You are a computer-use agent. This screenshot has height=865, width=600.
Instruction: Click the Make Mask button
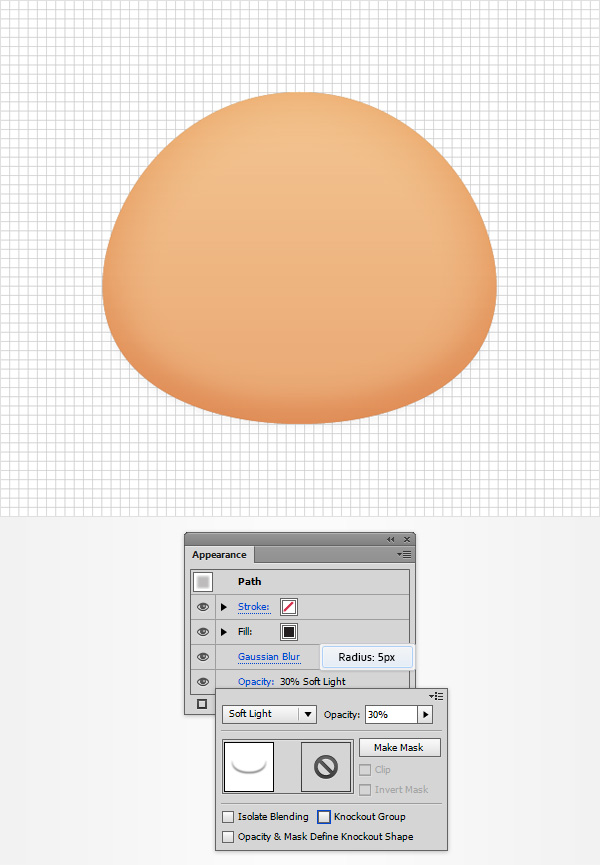399,748
